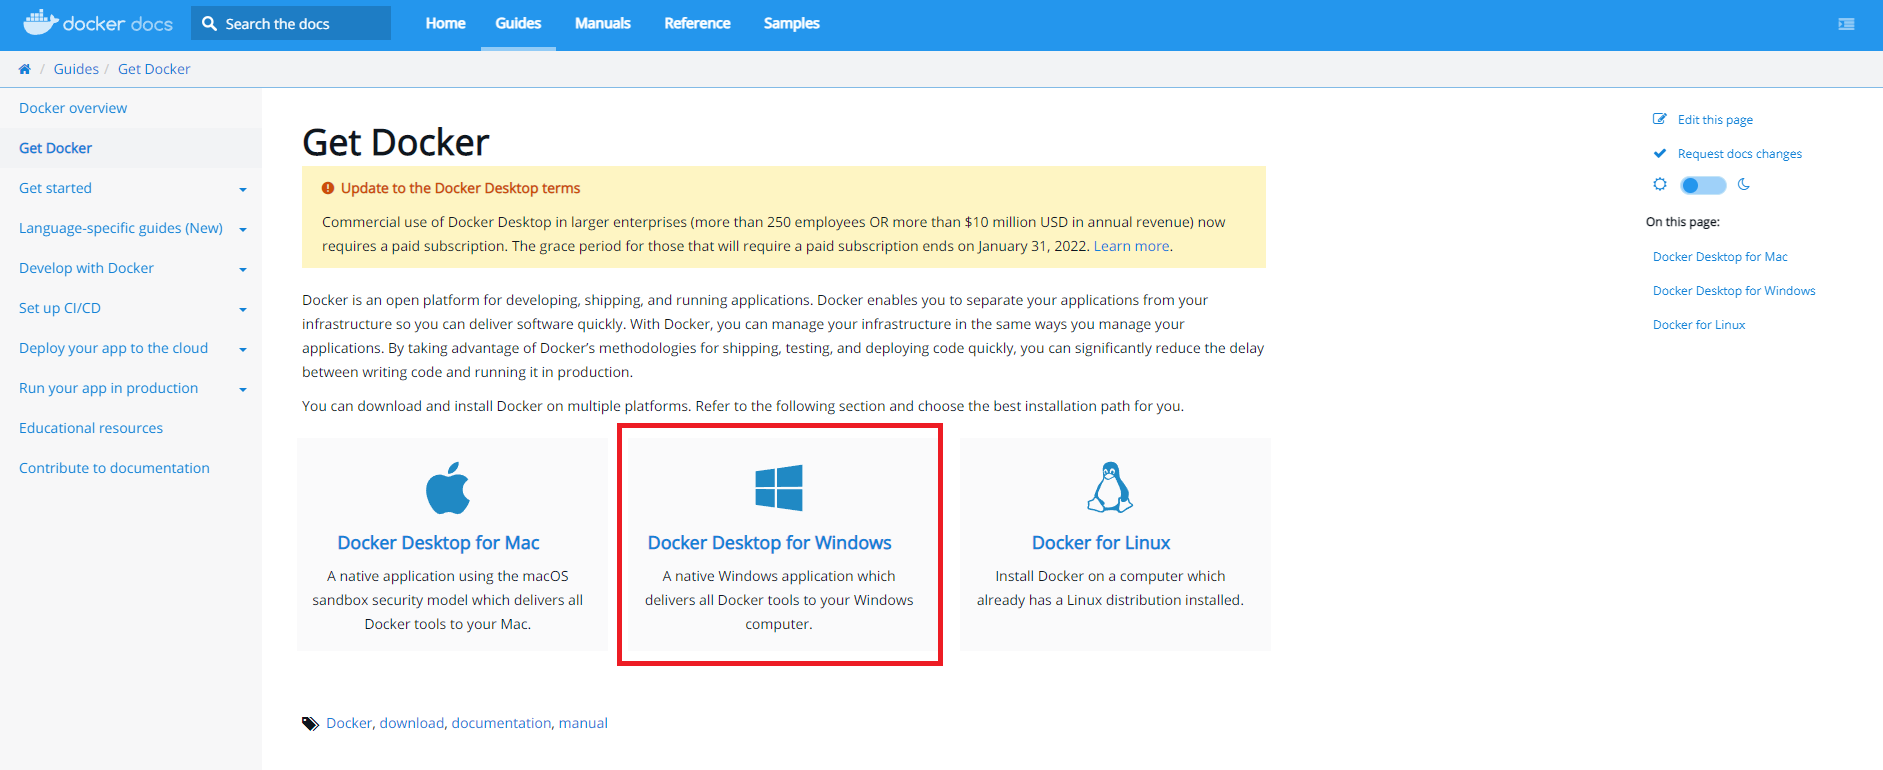Click the warning icon in the yellow notice
Image resolution: width=1883 pixels, height=770 pixels.
pos(328,188)
